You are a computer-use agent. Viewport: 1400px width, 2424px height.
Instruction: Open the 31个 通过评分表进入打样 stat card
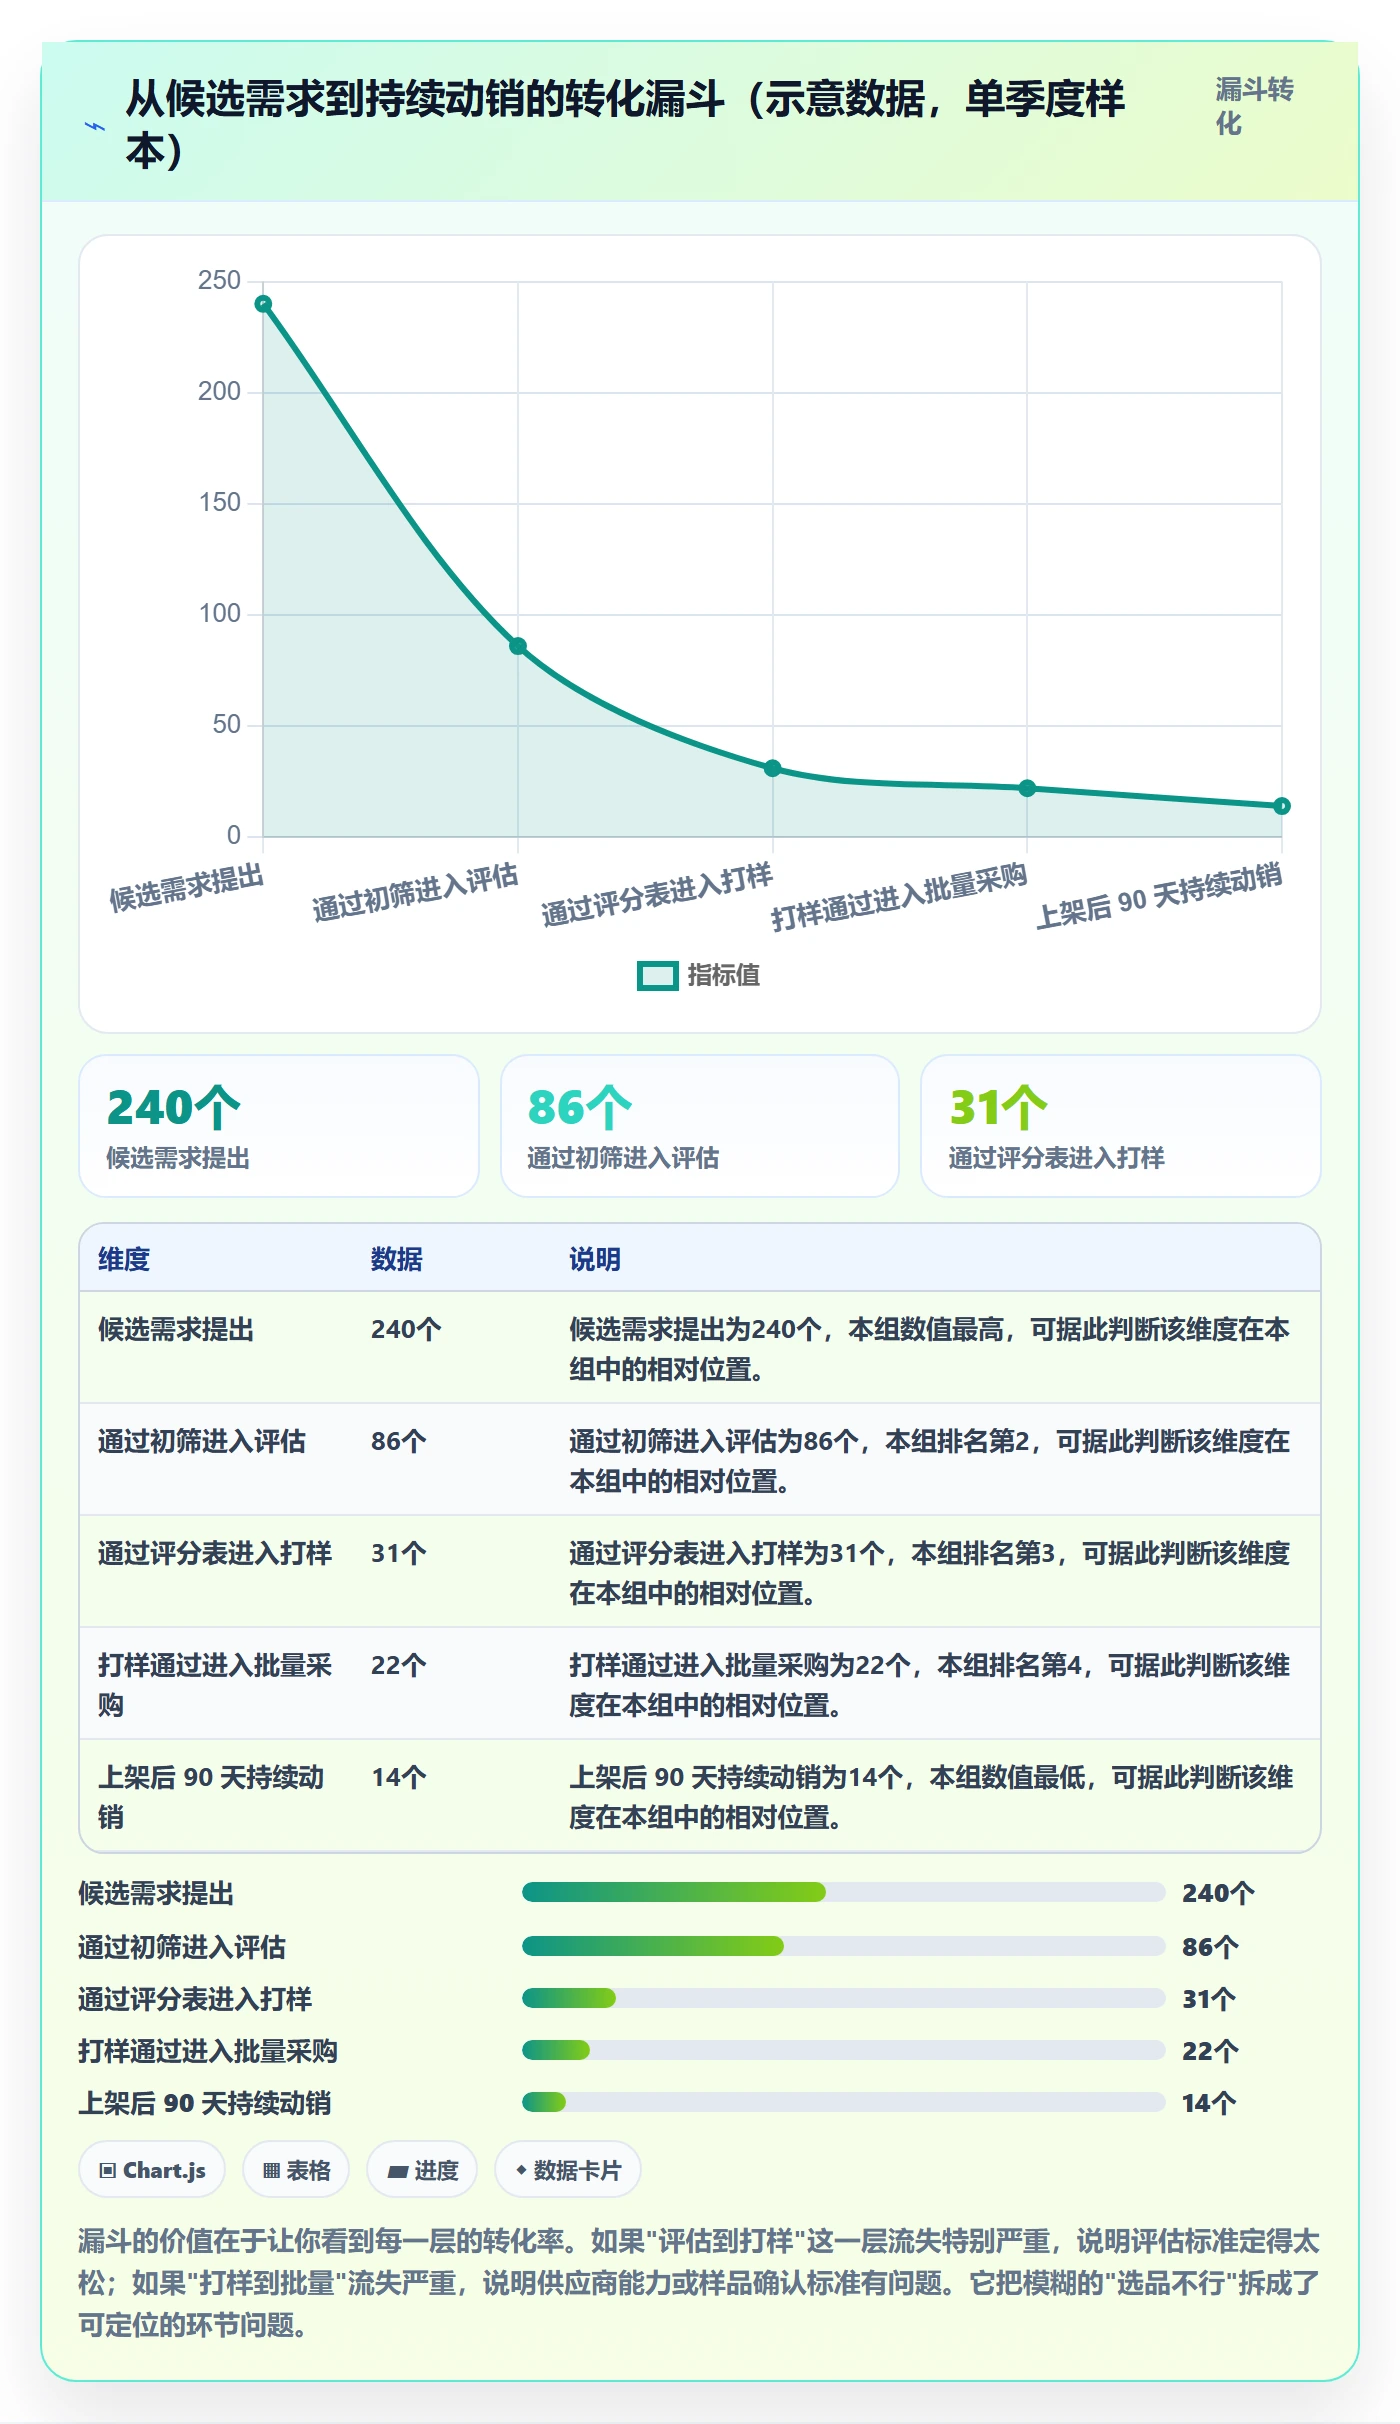pos(1121,1126)
